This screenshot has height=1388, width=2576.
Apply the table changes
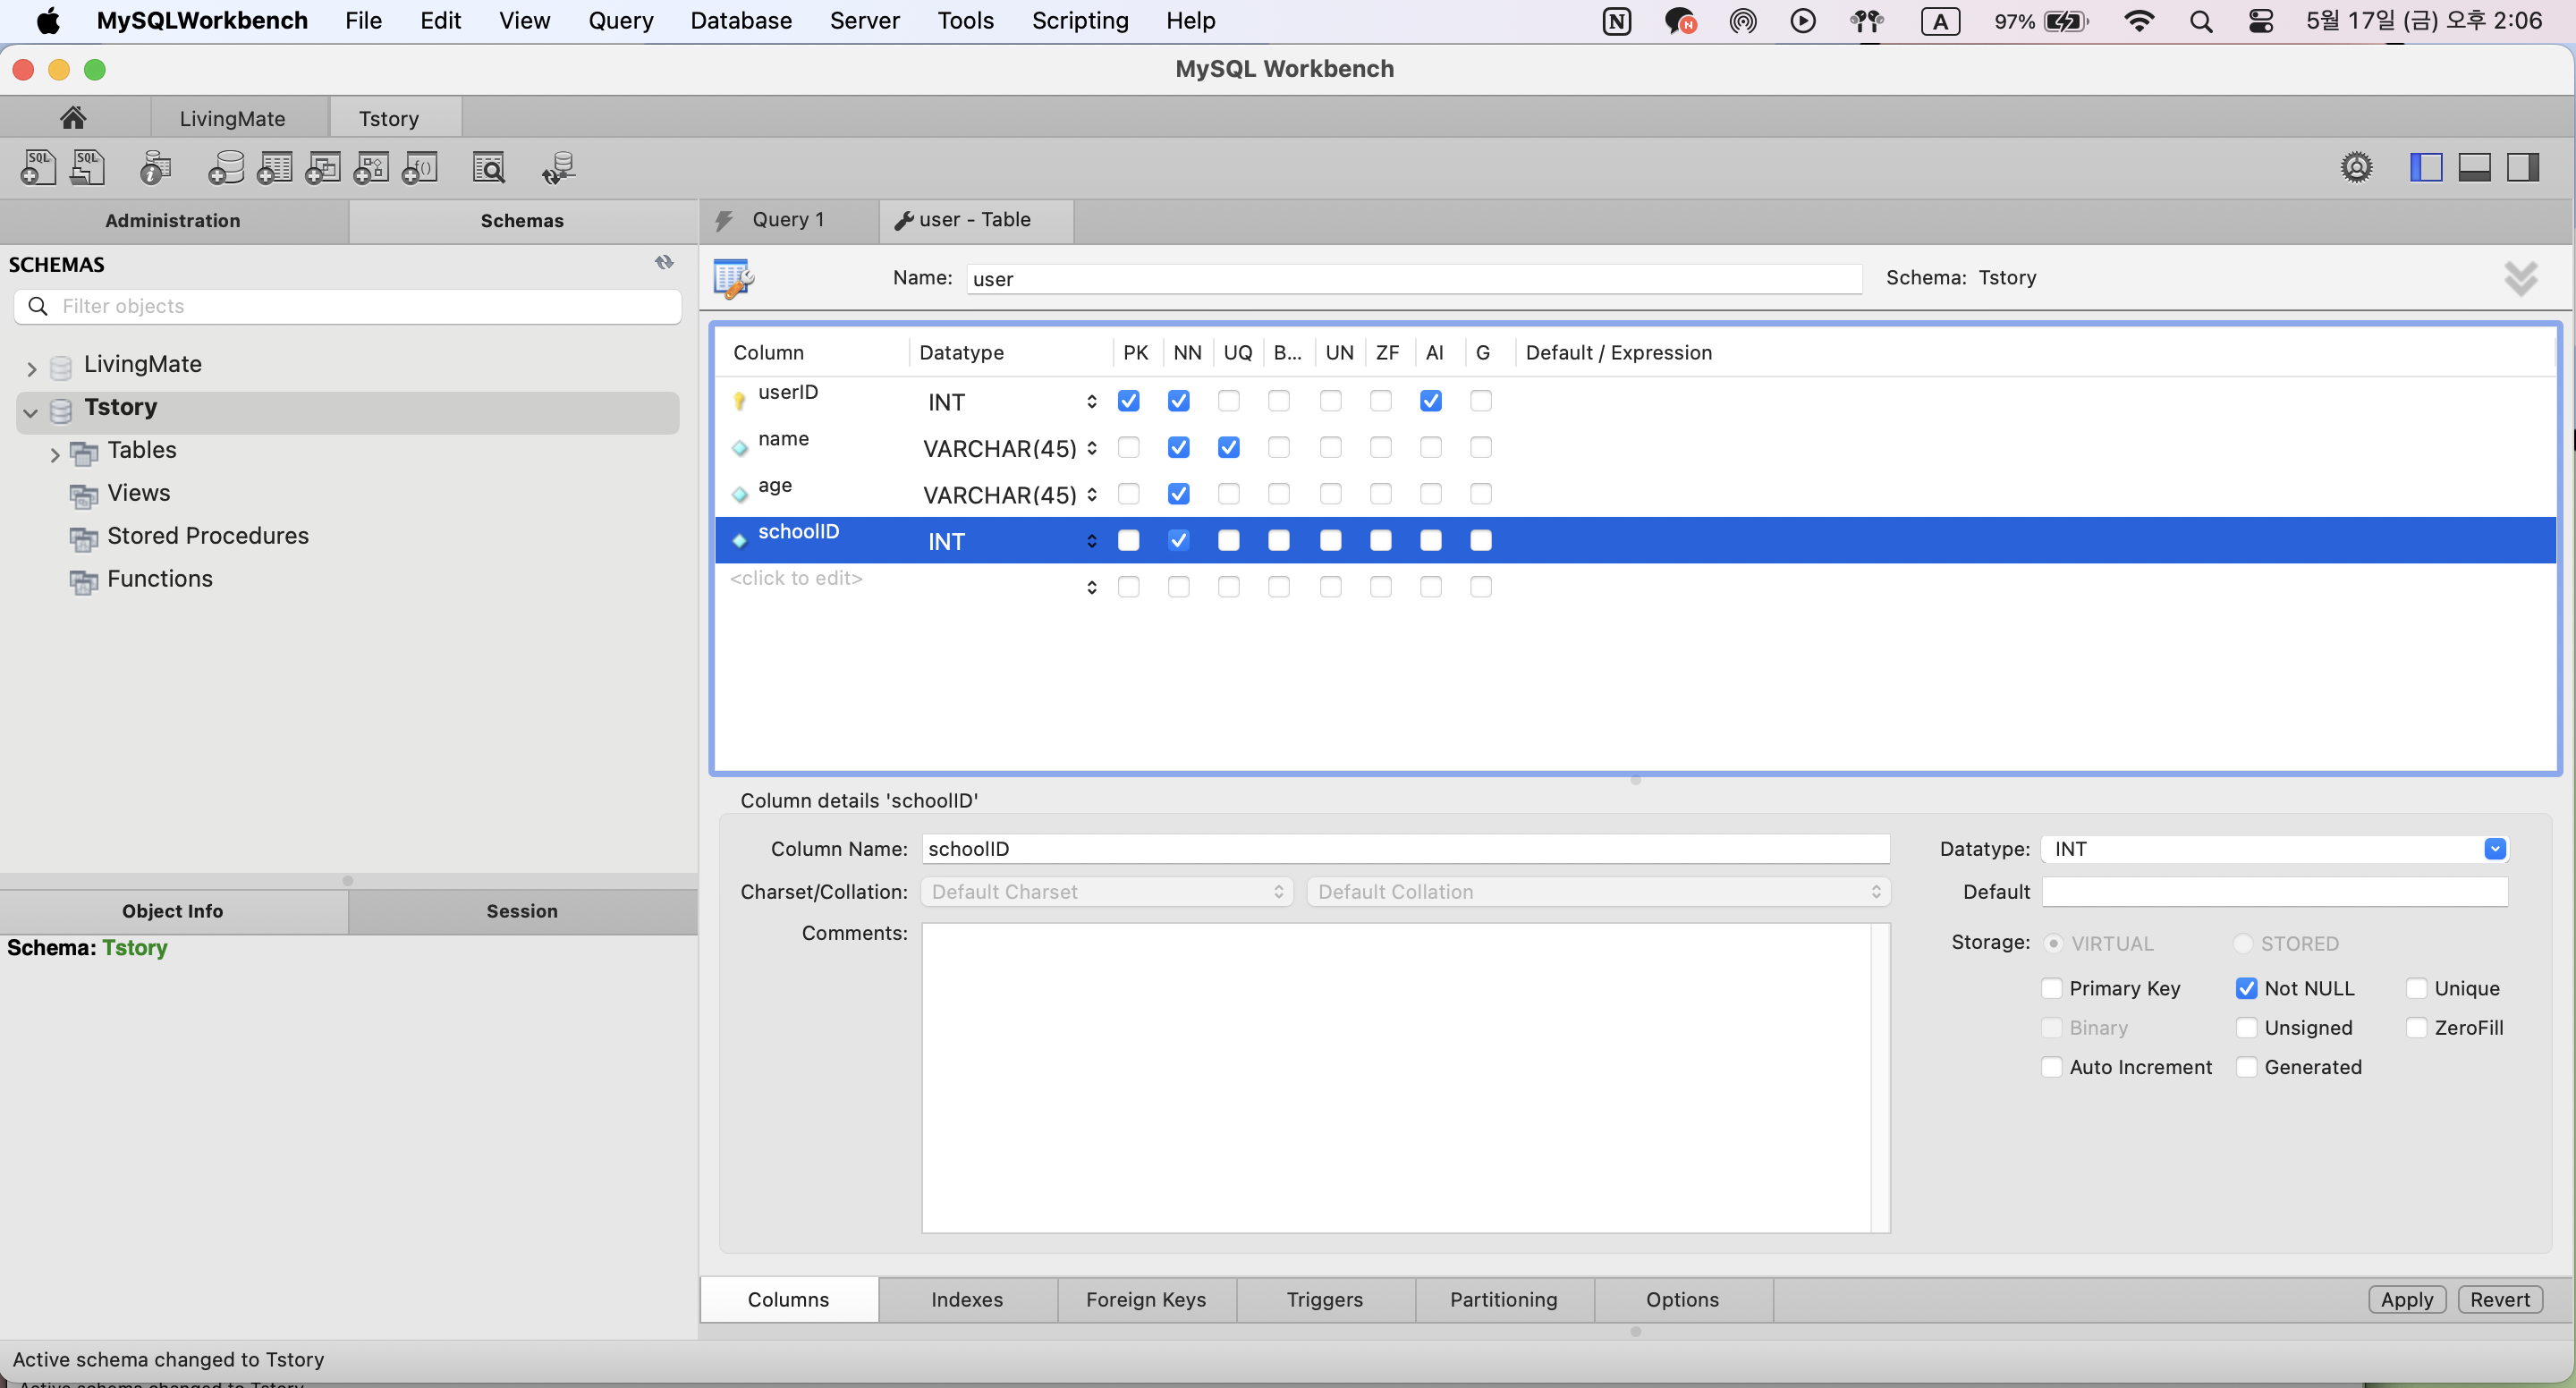[x=2406, y=1299]
